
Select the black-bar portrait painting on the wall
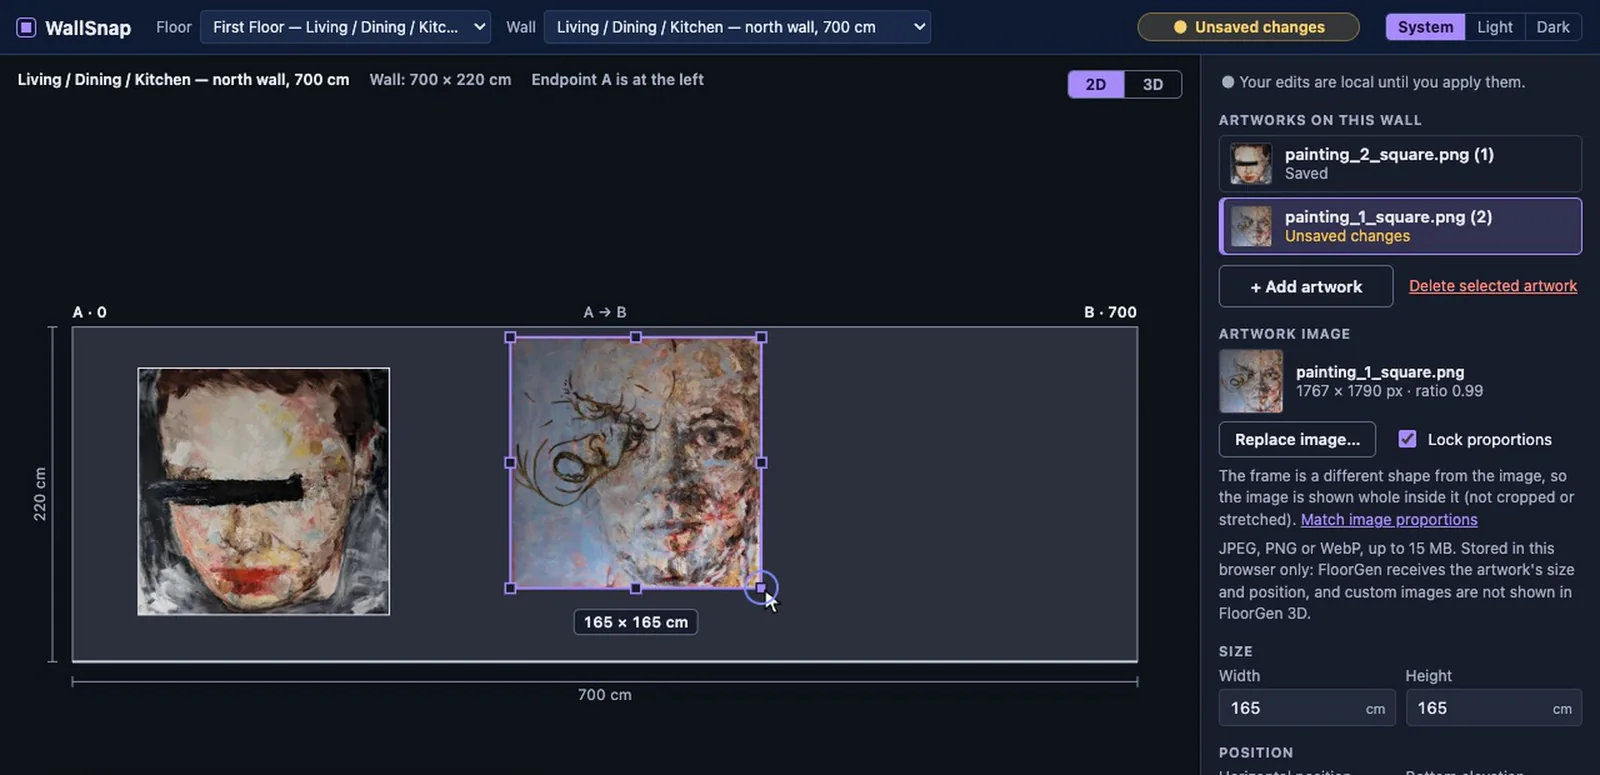pyautogui.click(x=264, y=491)
